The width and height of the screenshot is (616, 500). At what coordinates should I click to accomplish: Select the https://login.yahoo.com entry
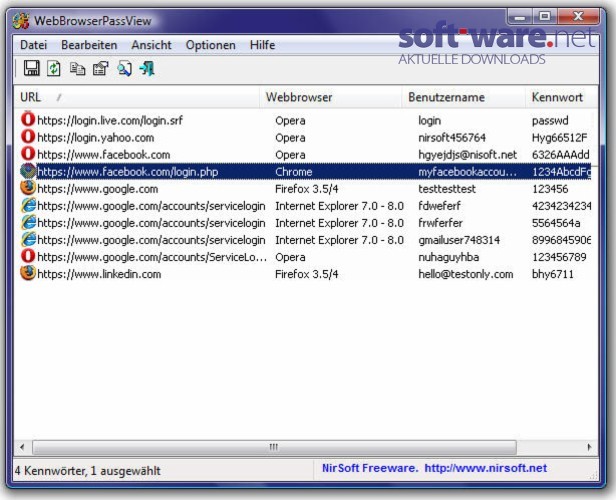click(95, 138)
